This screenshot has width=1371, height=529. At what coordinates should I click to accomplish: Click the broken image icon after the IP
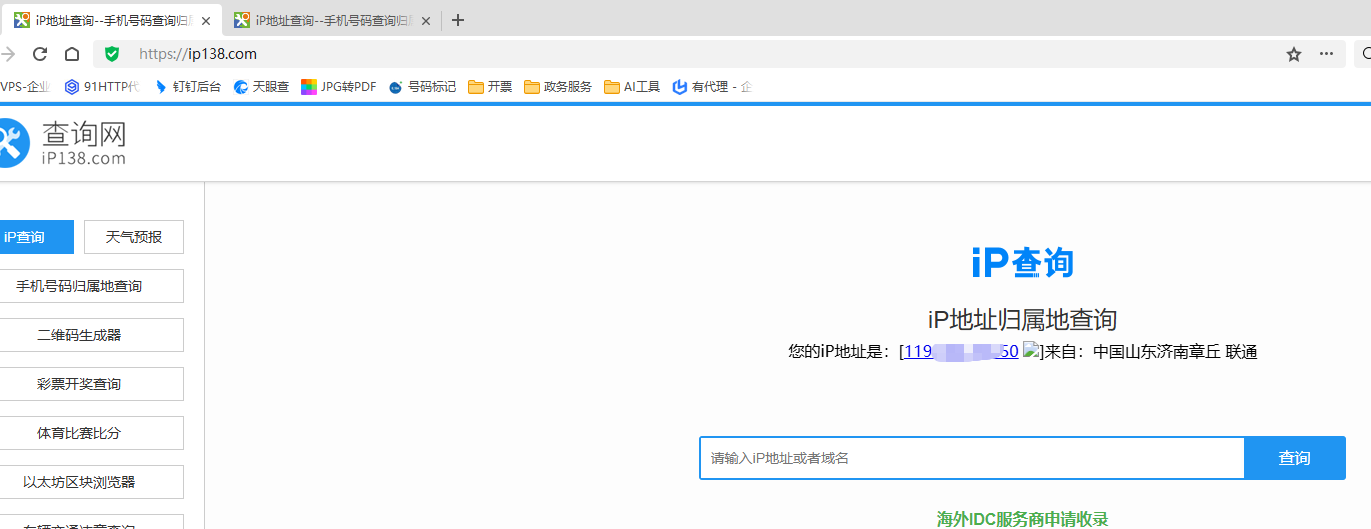click(1030, 351)
